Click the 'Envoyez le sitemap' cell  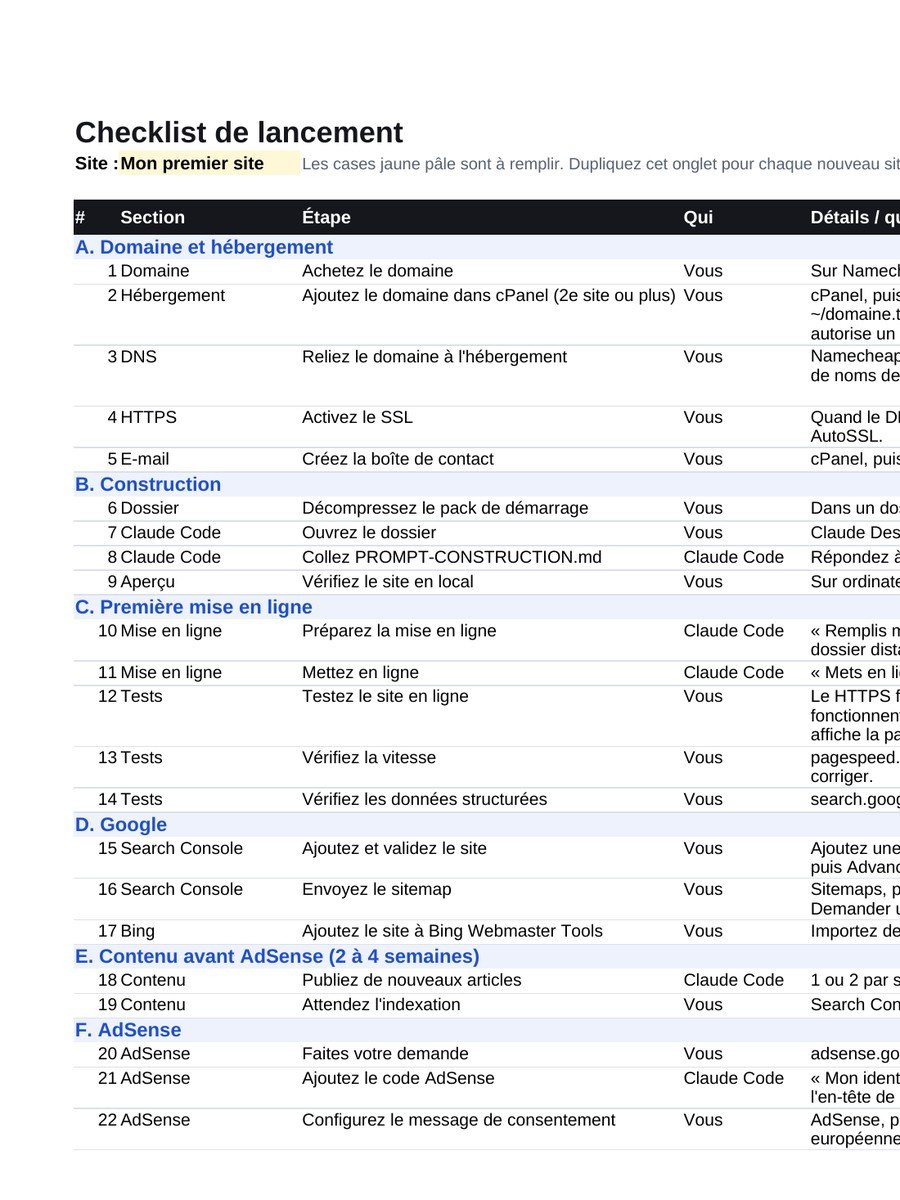pos(377,889)
